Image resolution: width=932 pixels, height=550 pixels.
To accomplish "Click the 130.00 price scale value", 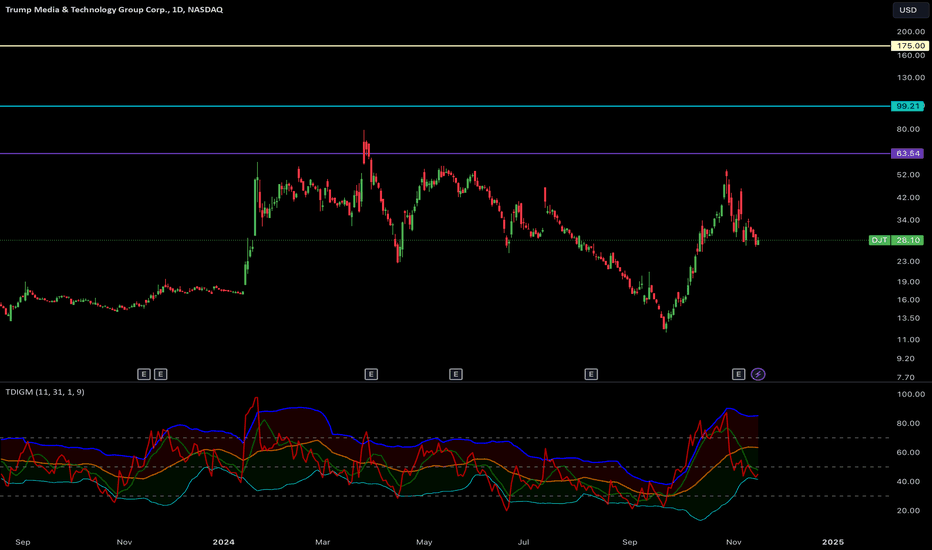I will point(911,77).
